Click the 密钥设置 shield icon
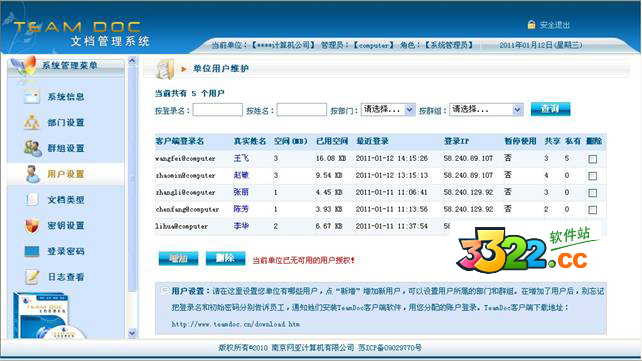 (x=32, y=226)
